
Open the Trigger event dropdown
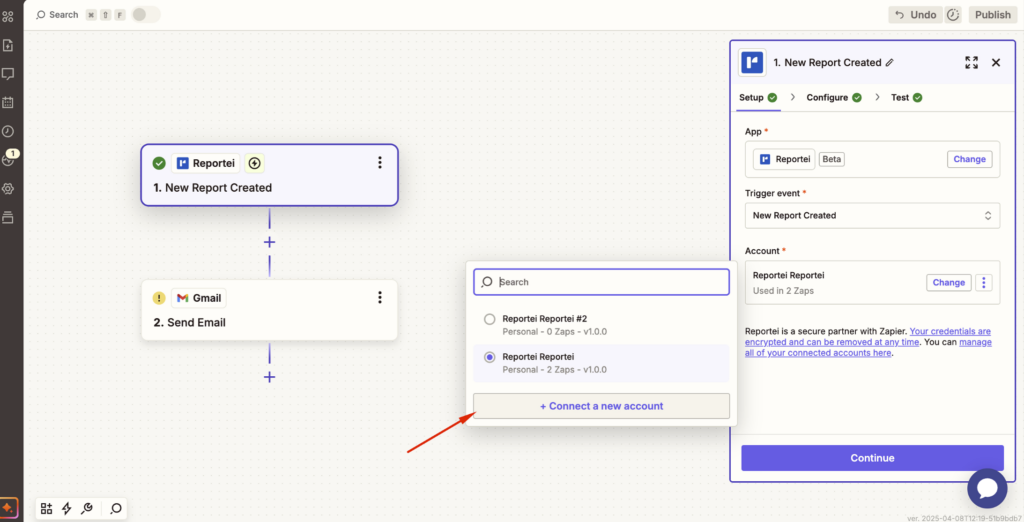(x=872, y=215)
